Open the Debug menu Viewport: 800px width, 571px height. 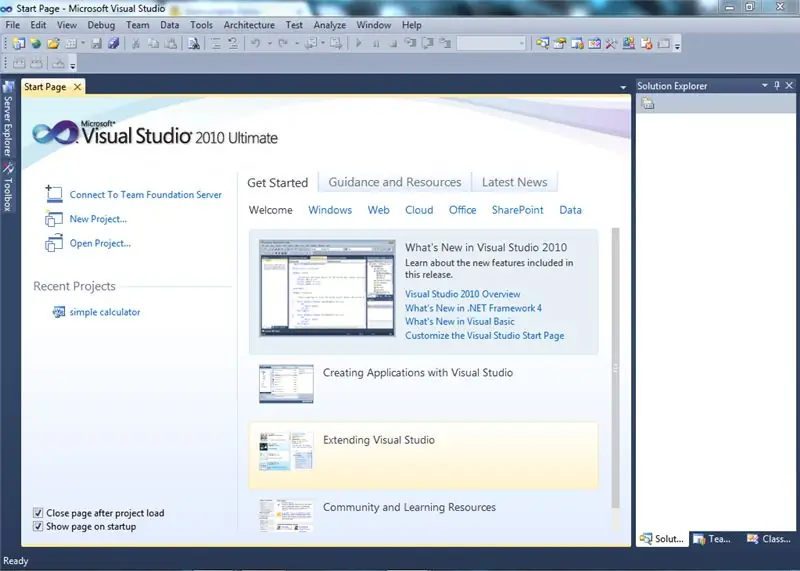[x=101, y=24]
